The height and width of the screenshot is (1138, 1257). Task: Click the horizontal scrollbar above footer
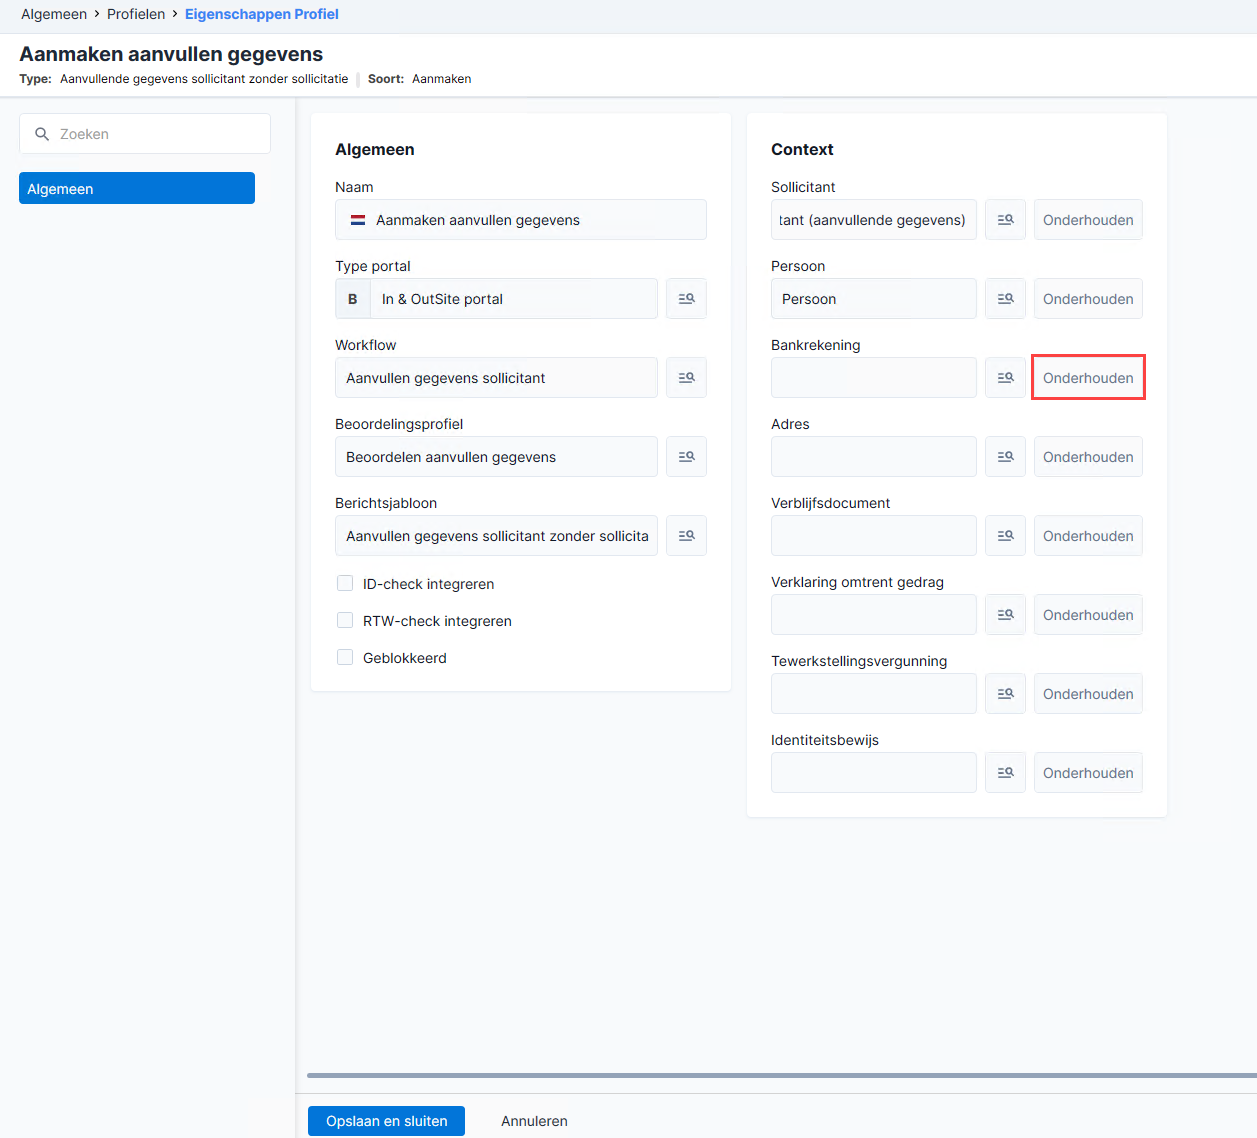coord(782,1076)
